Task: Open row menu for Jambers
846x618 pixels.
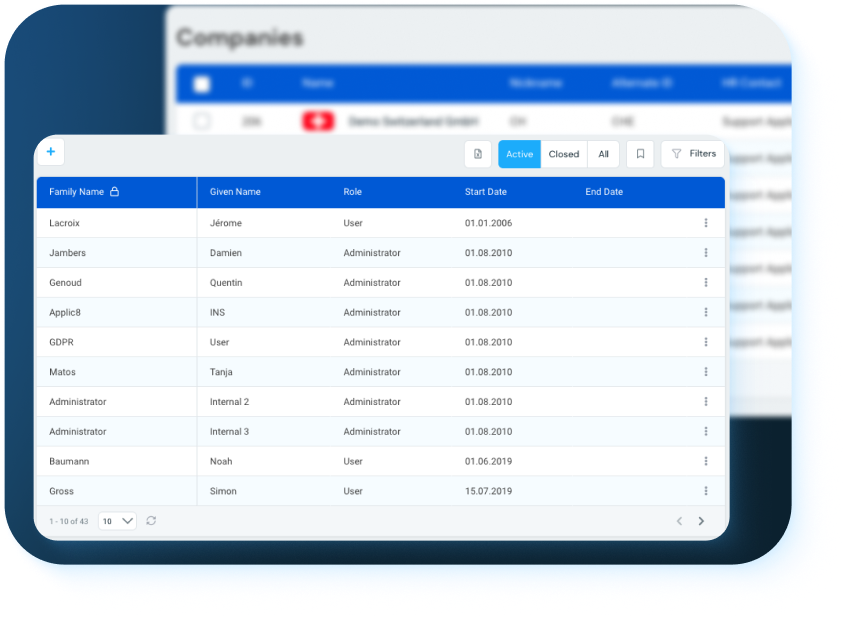Action: coord(706,253)
